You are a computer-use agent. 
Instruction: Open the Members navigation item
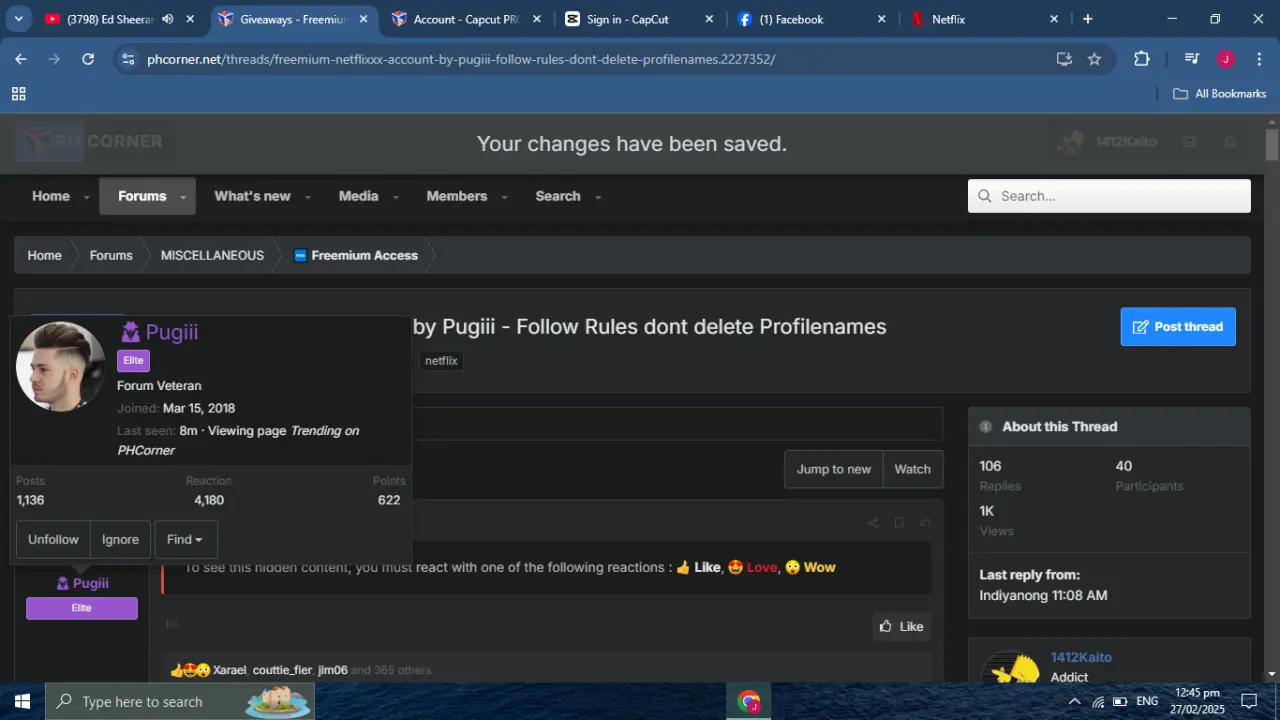click(x=457, y=196)
